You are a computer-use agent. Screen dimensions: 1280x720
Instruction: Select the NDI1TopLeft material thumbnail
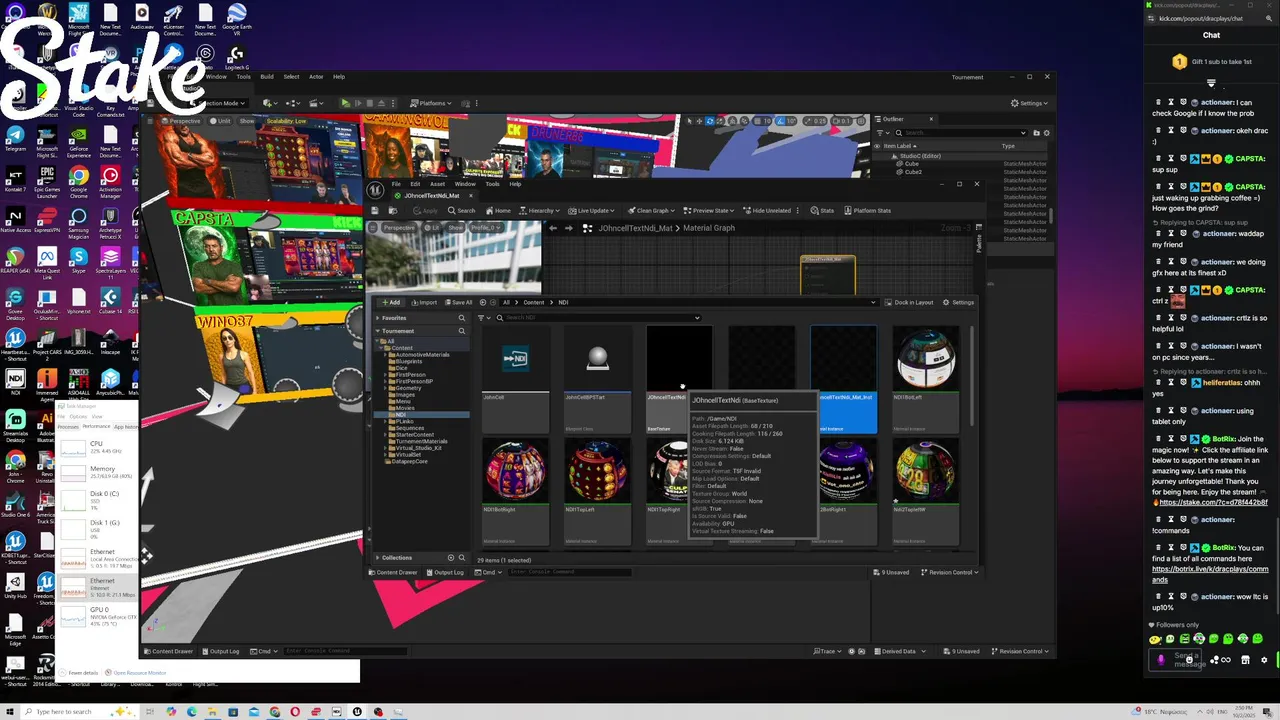tap(597, 471)
